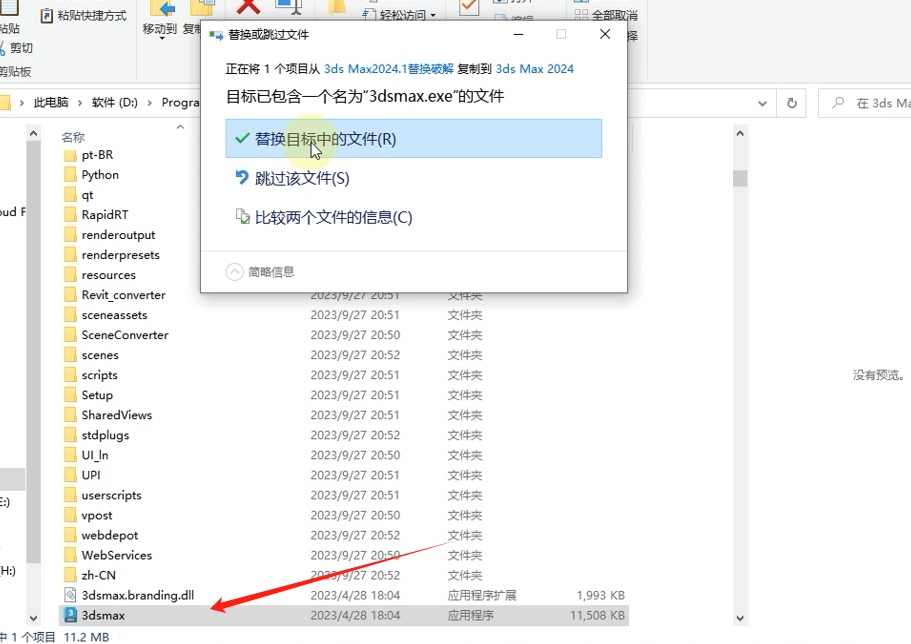This screenshot has width=911, height=644.
Task: Select qt folder
Action: (x=87, y=195)
